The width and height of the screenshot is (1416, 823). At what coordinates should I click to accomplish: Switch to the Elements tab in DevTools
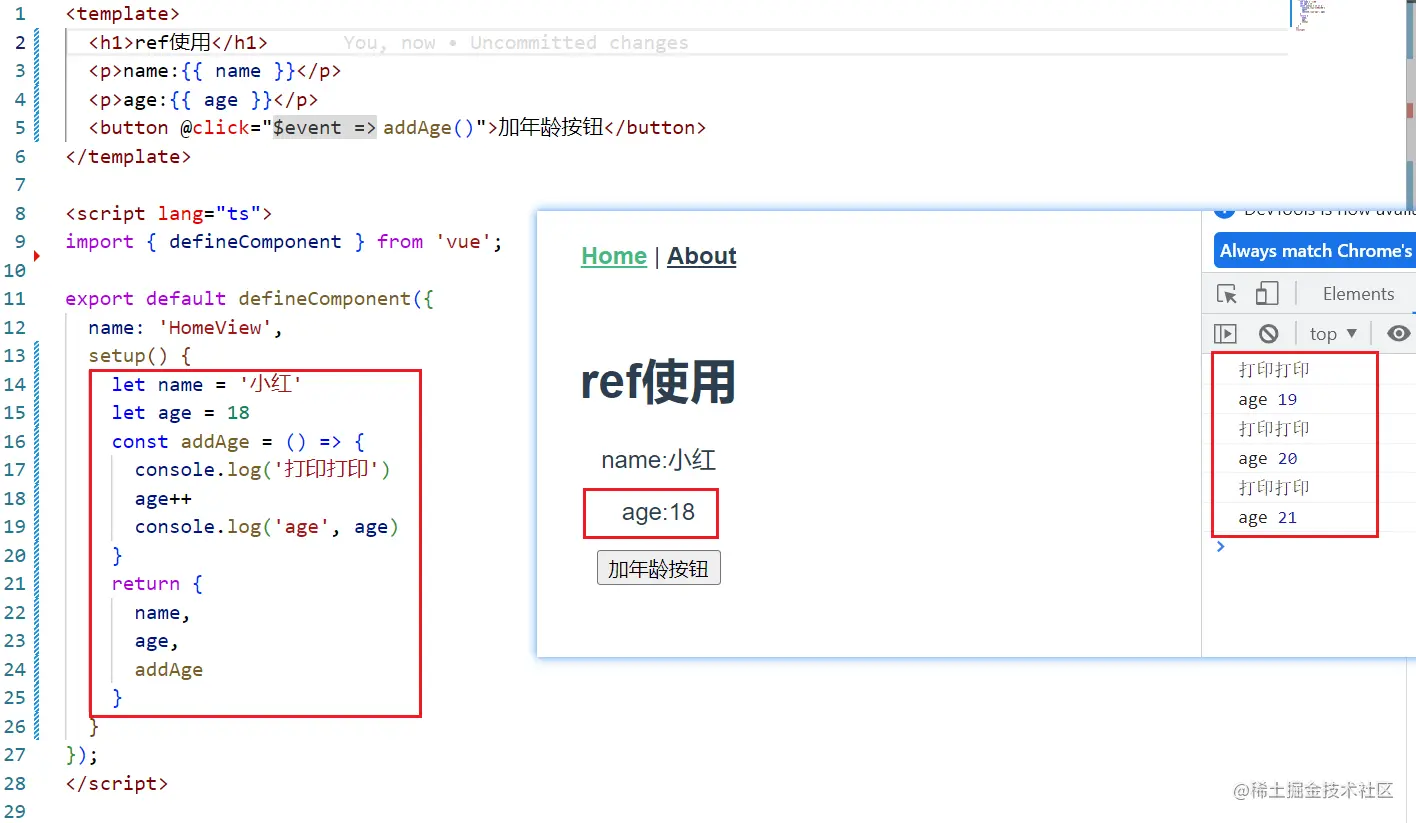1358,294
